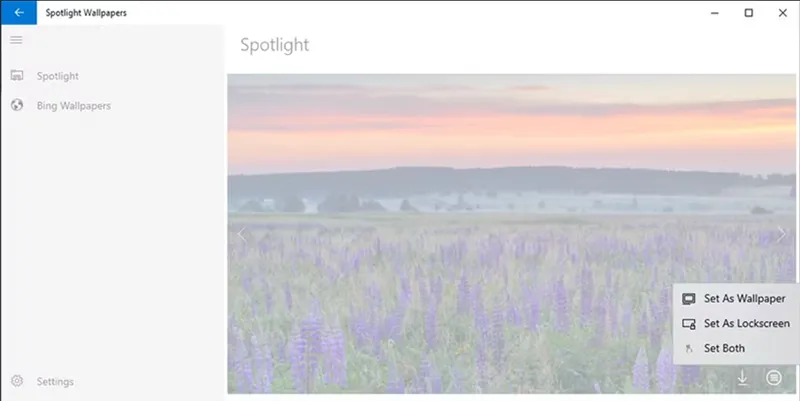Go to next image with right chevron
This screenshot has width=800, height=401.
tap(781, 234)
